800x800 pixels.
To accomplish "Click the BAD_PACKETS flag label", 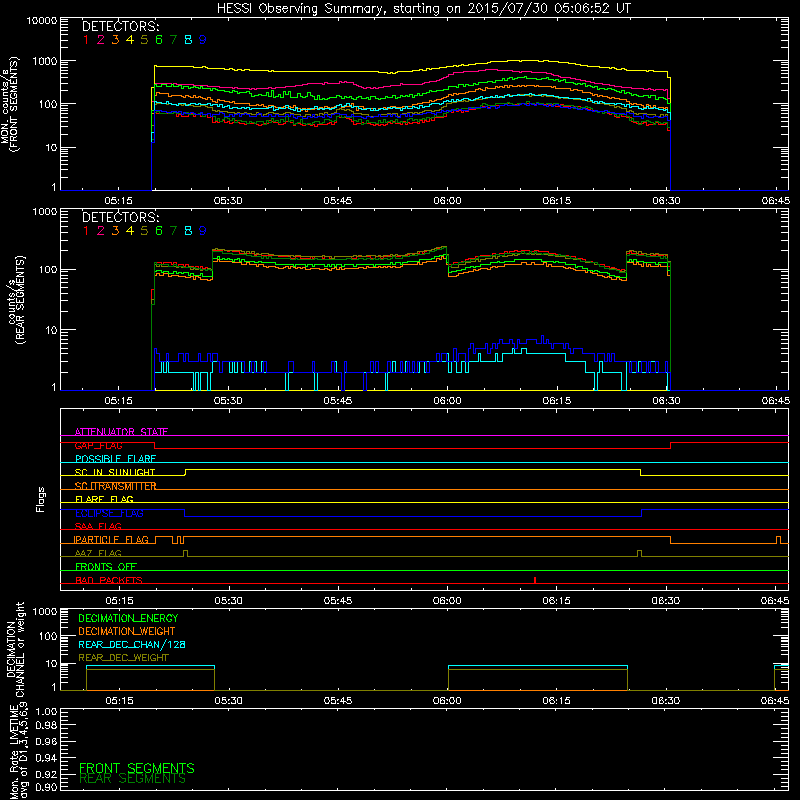I will (109, 580).
